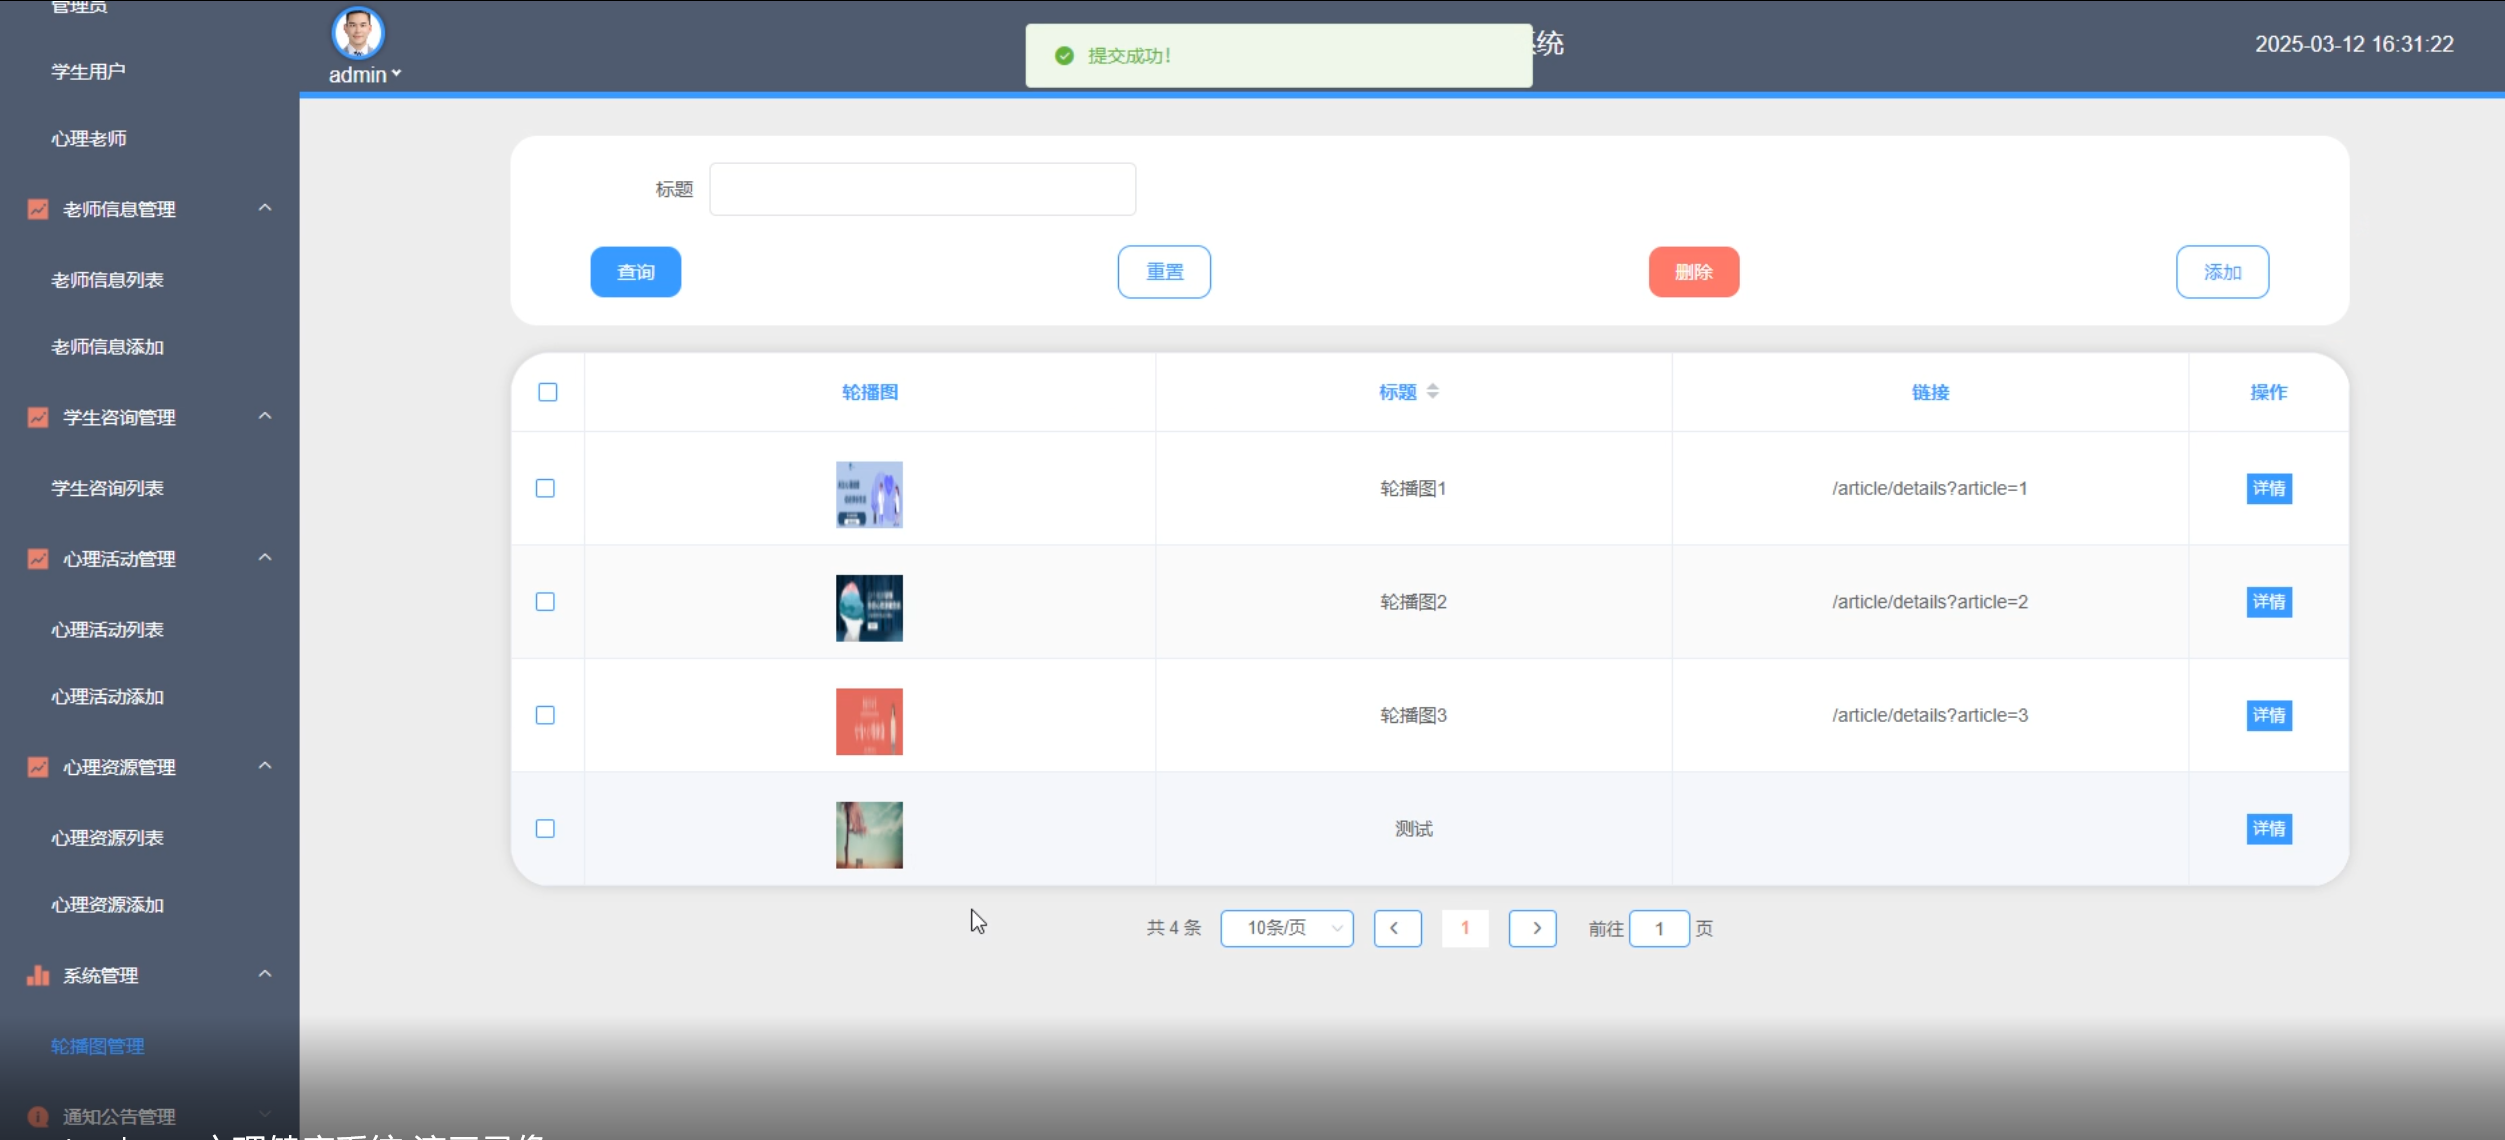Open 老师信息列表 in sidebar
2505x1140 pixels.
[x=107, y=280]
